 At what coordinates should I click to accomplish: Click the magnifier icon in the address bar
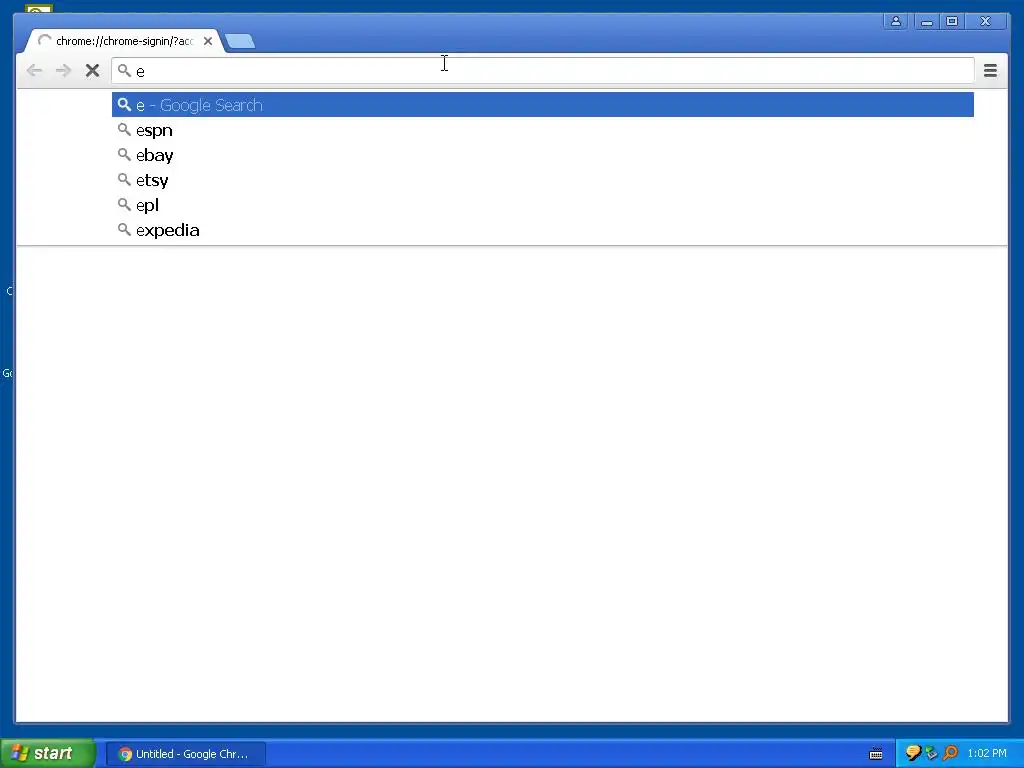124,70
